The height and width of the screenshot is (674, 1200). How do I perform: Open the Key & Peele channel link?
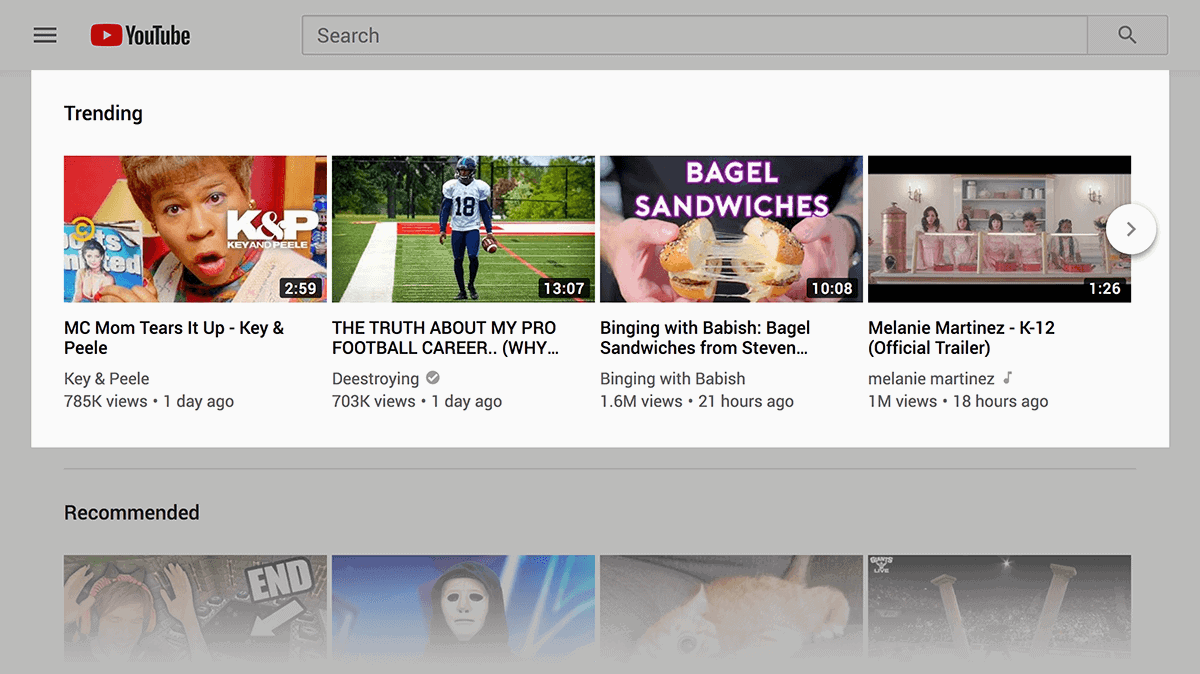tap(106, 379)
